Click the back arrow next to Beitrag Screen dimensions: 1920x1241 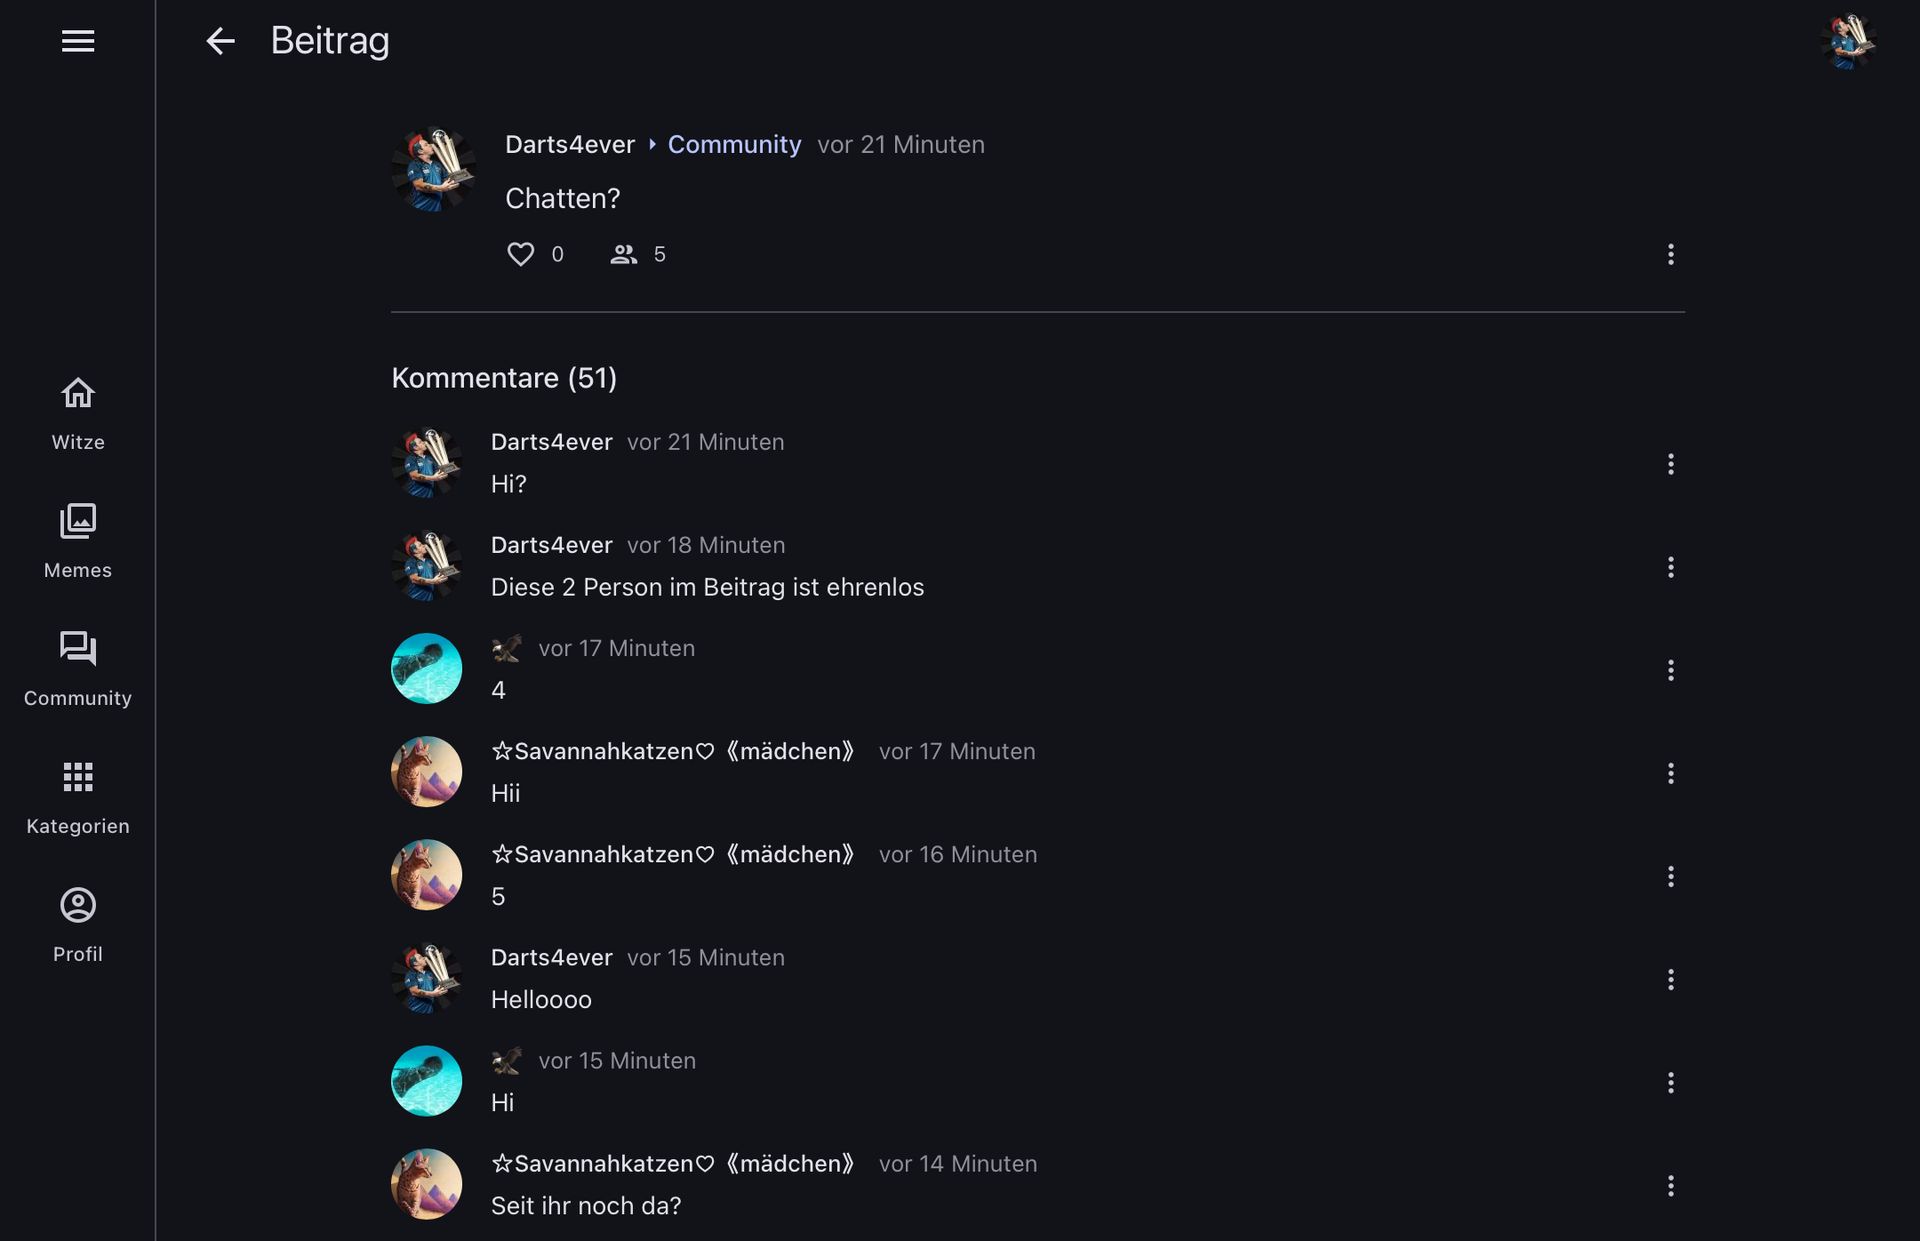point(220,41)
